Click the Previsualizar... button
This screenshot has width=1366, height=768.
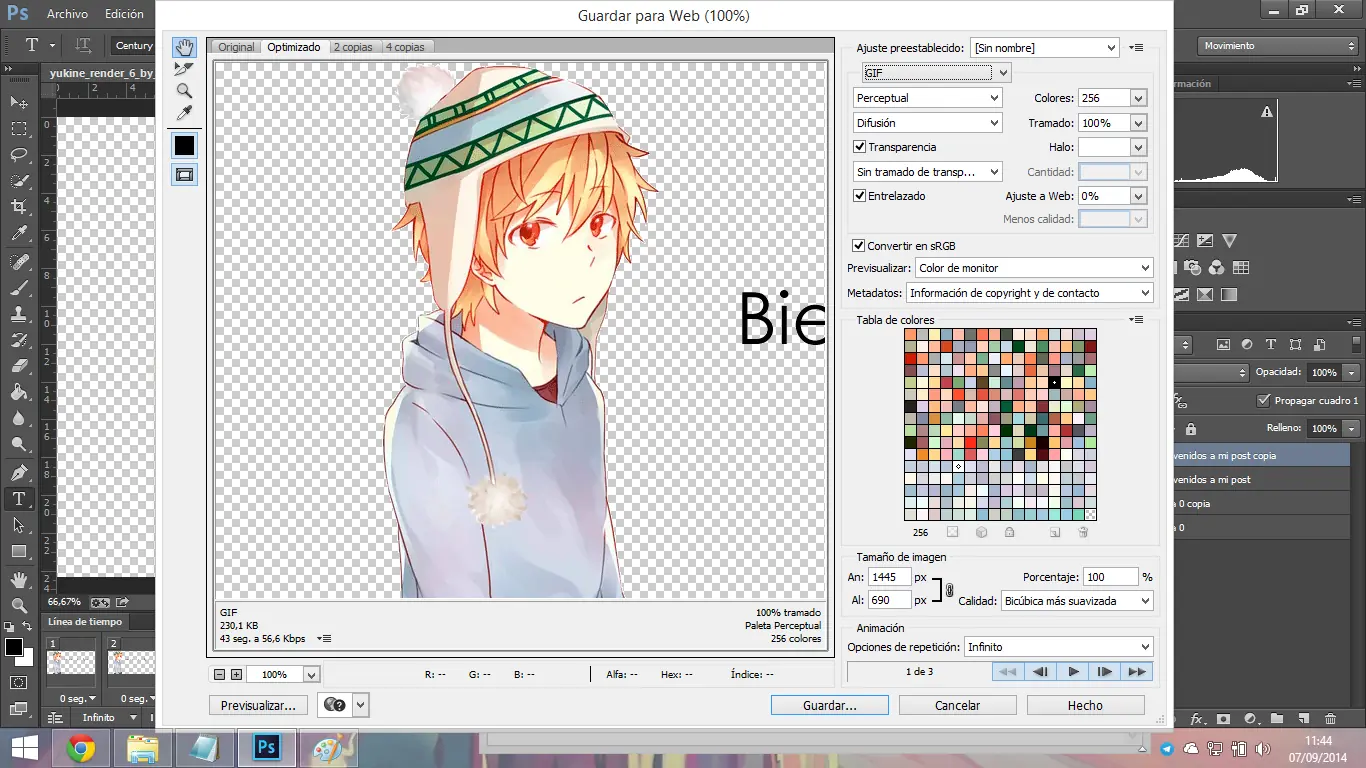point(258,705)
